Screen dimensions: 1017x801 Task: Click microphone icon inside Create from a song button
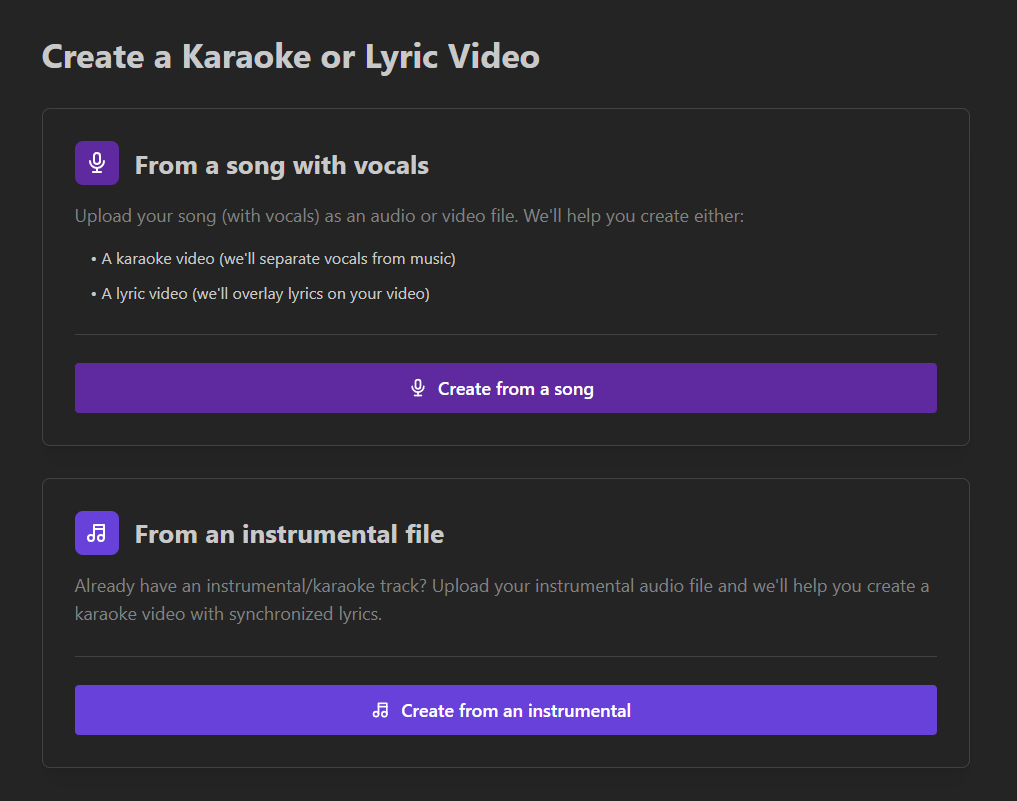[x=418, y=388]
